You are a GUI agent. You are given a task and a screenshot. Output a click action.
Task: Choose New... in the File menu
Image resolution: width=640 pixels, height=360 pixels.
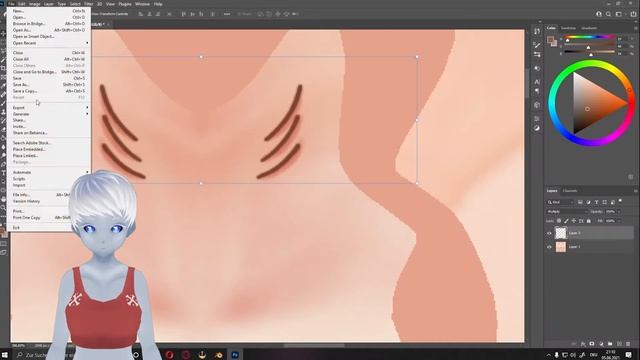point(49,11)
